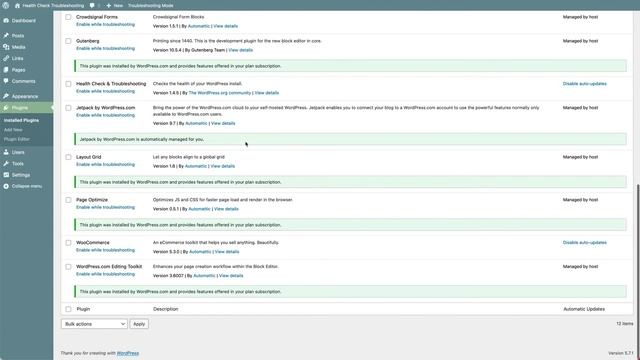Image resolution: width=640 pixels, height=360 pixels.
Task: Enable Gutenberg while troubleshooting
Action: click(105, 49)
